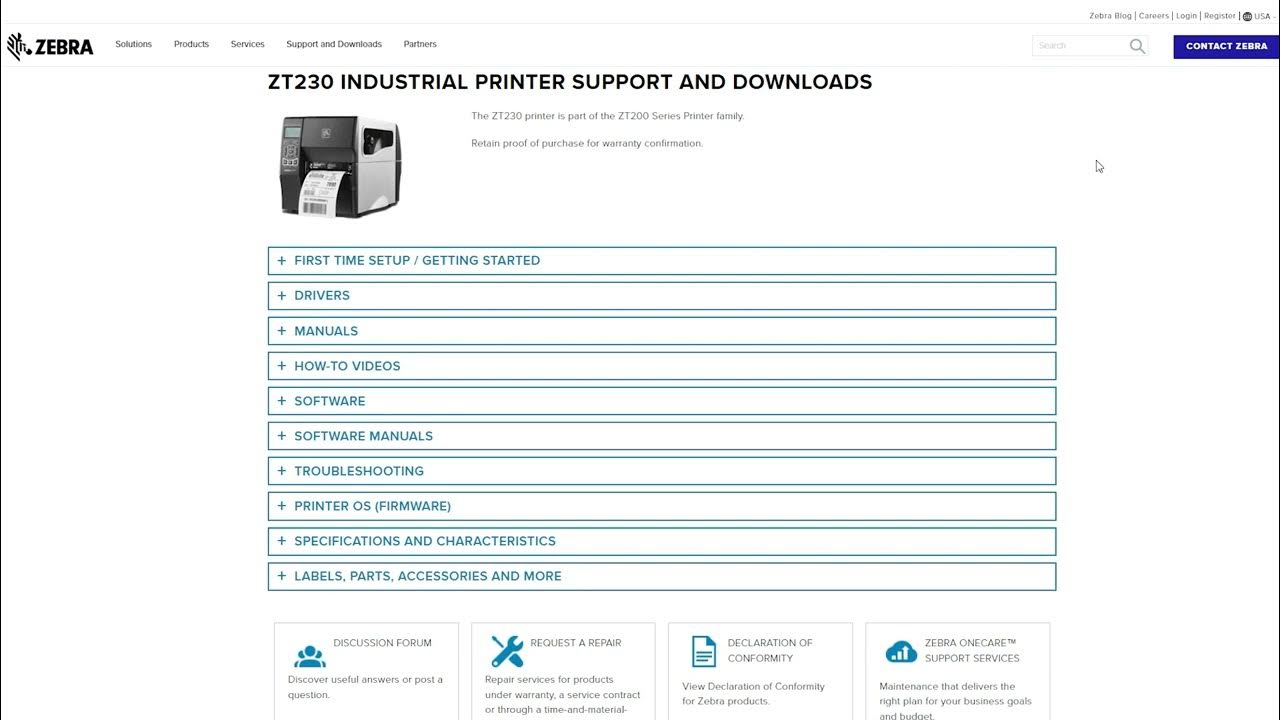Viewport: 1280px width, 720px height.
Task: Open the Declaration of Conformity card title
Action: 770,650
